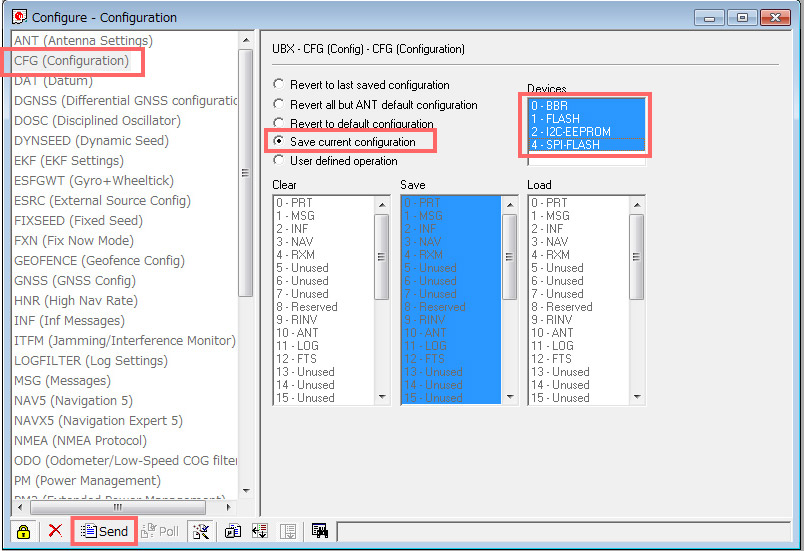
Task: Select NMEA (NMEA Protocol) from message list
Action: click(x=80, y=440)
